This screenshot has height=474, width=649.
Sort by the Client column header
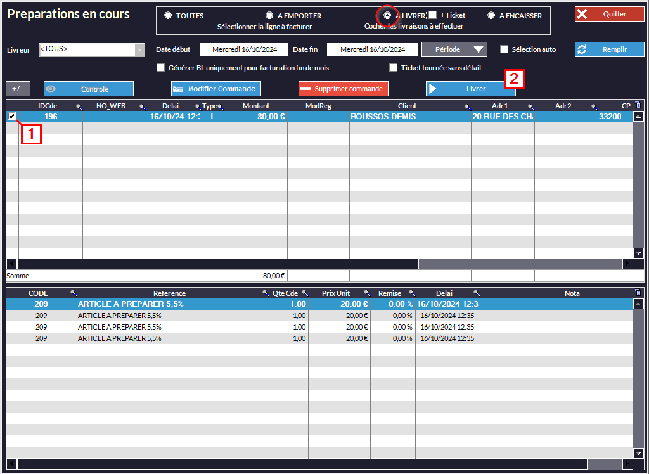407,105
